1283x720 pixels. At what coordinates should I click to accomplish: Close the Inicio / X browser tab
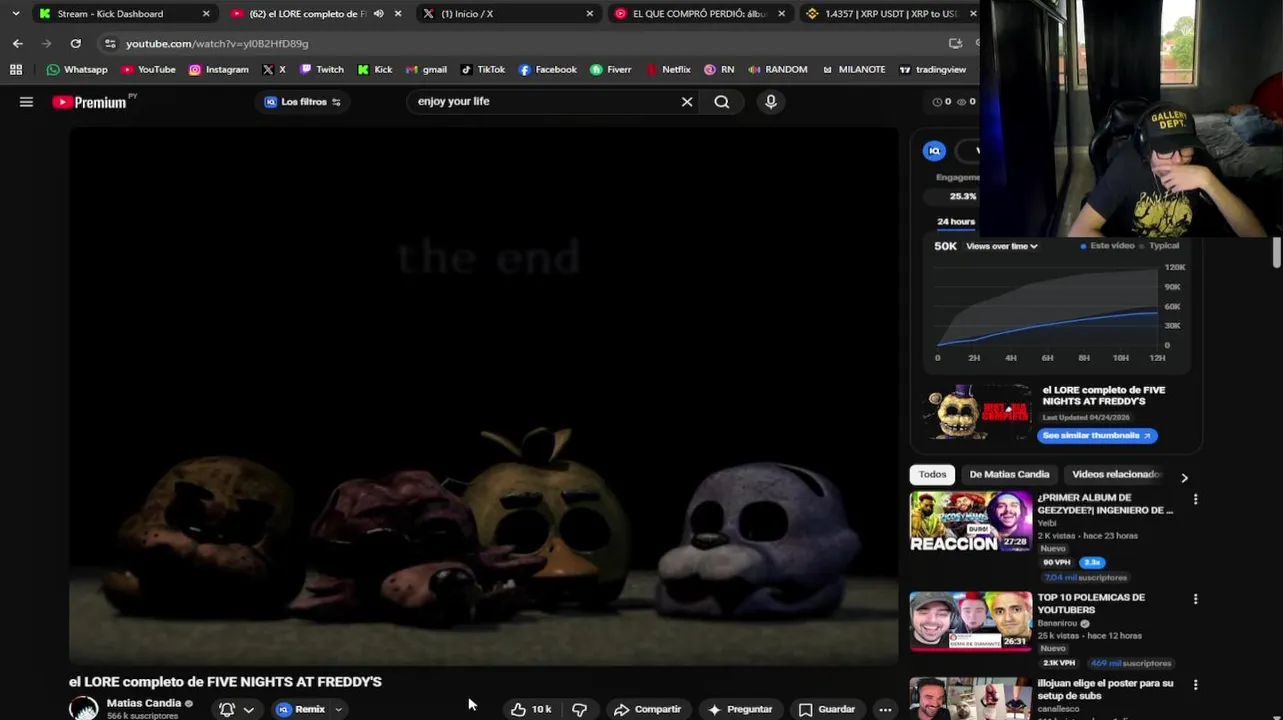click(x=590, y=14)
